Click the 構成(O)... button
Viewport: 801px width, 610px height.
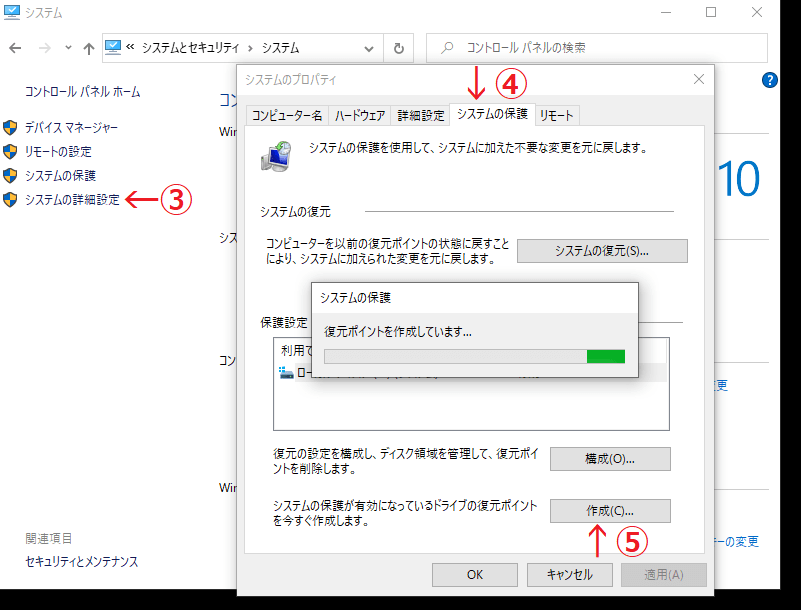[610, 459]
